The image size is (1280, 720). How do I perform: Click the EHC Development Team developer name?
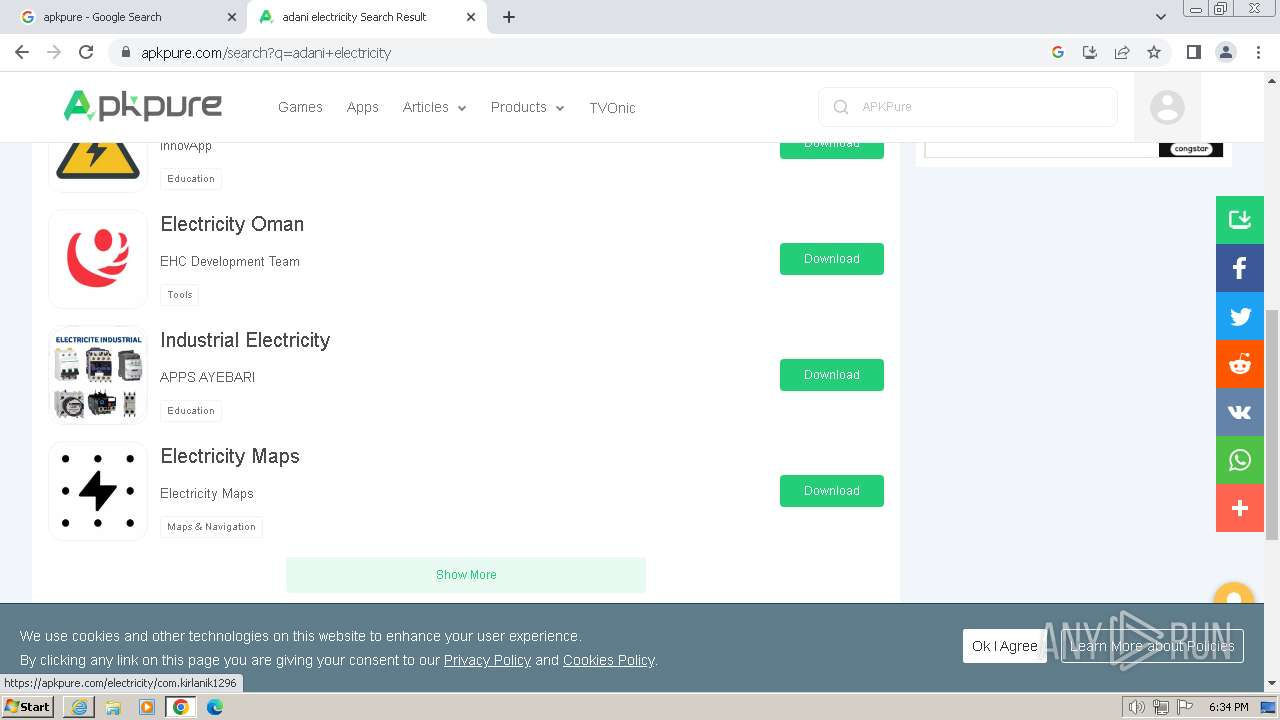(x=230, y=262)
